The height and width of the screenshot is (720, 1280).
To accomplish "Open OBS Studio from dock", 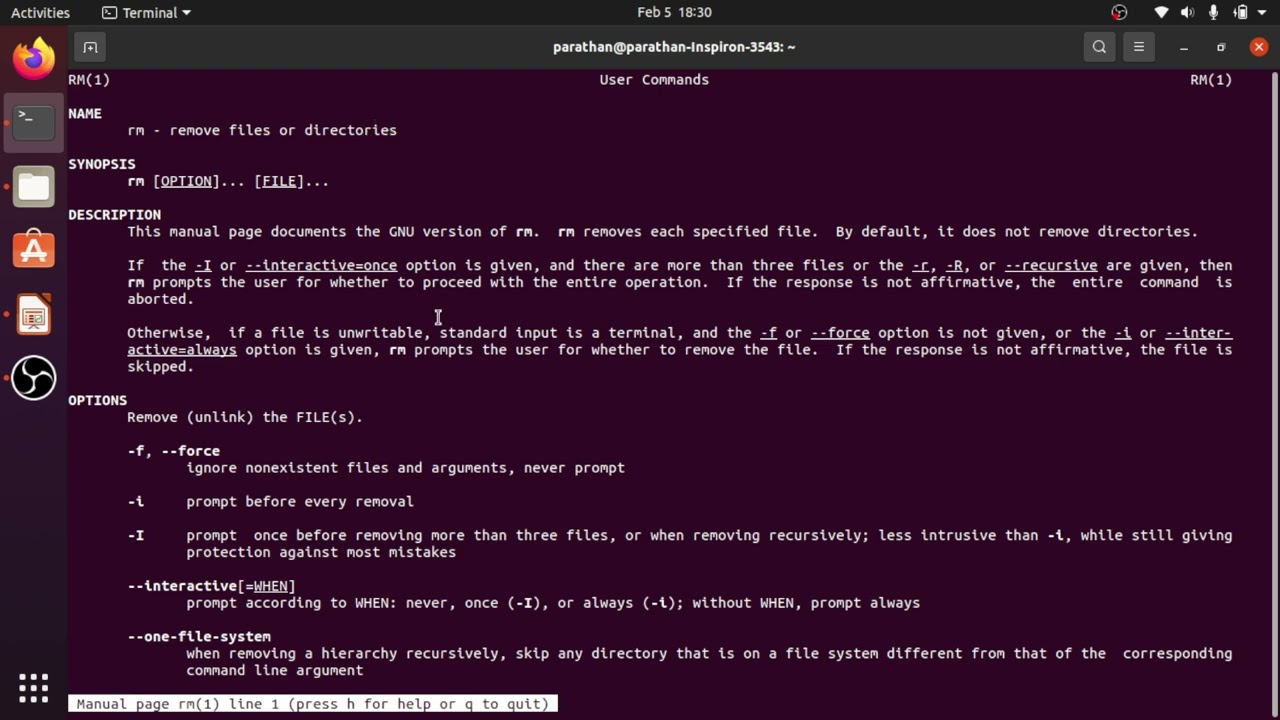I will (x=34, y=378).
